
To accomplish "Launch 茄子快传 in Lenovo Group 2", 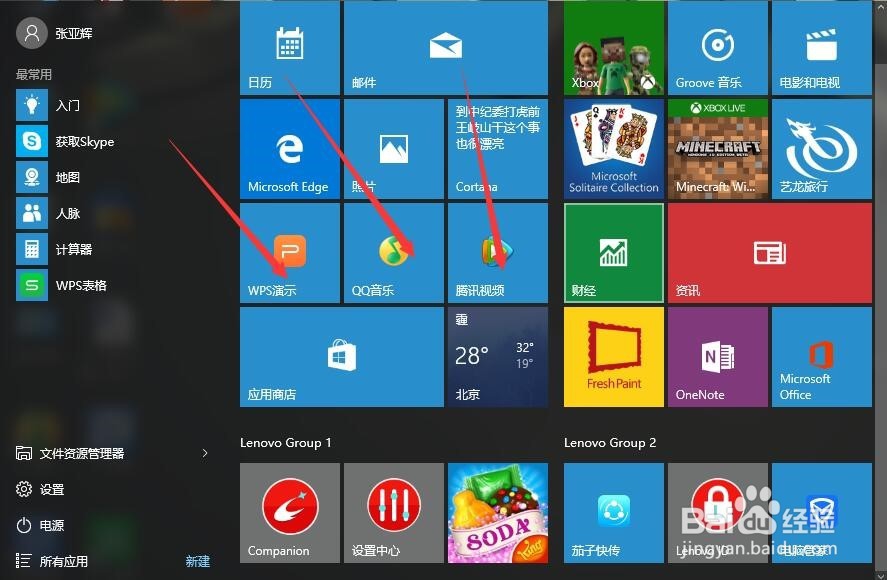I will [x=613, y=512].
